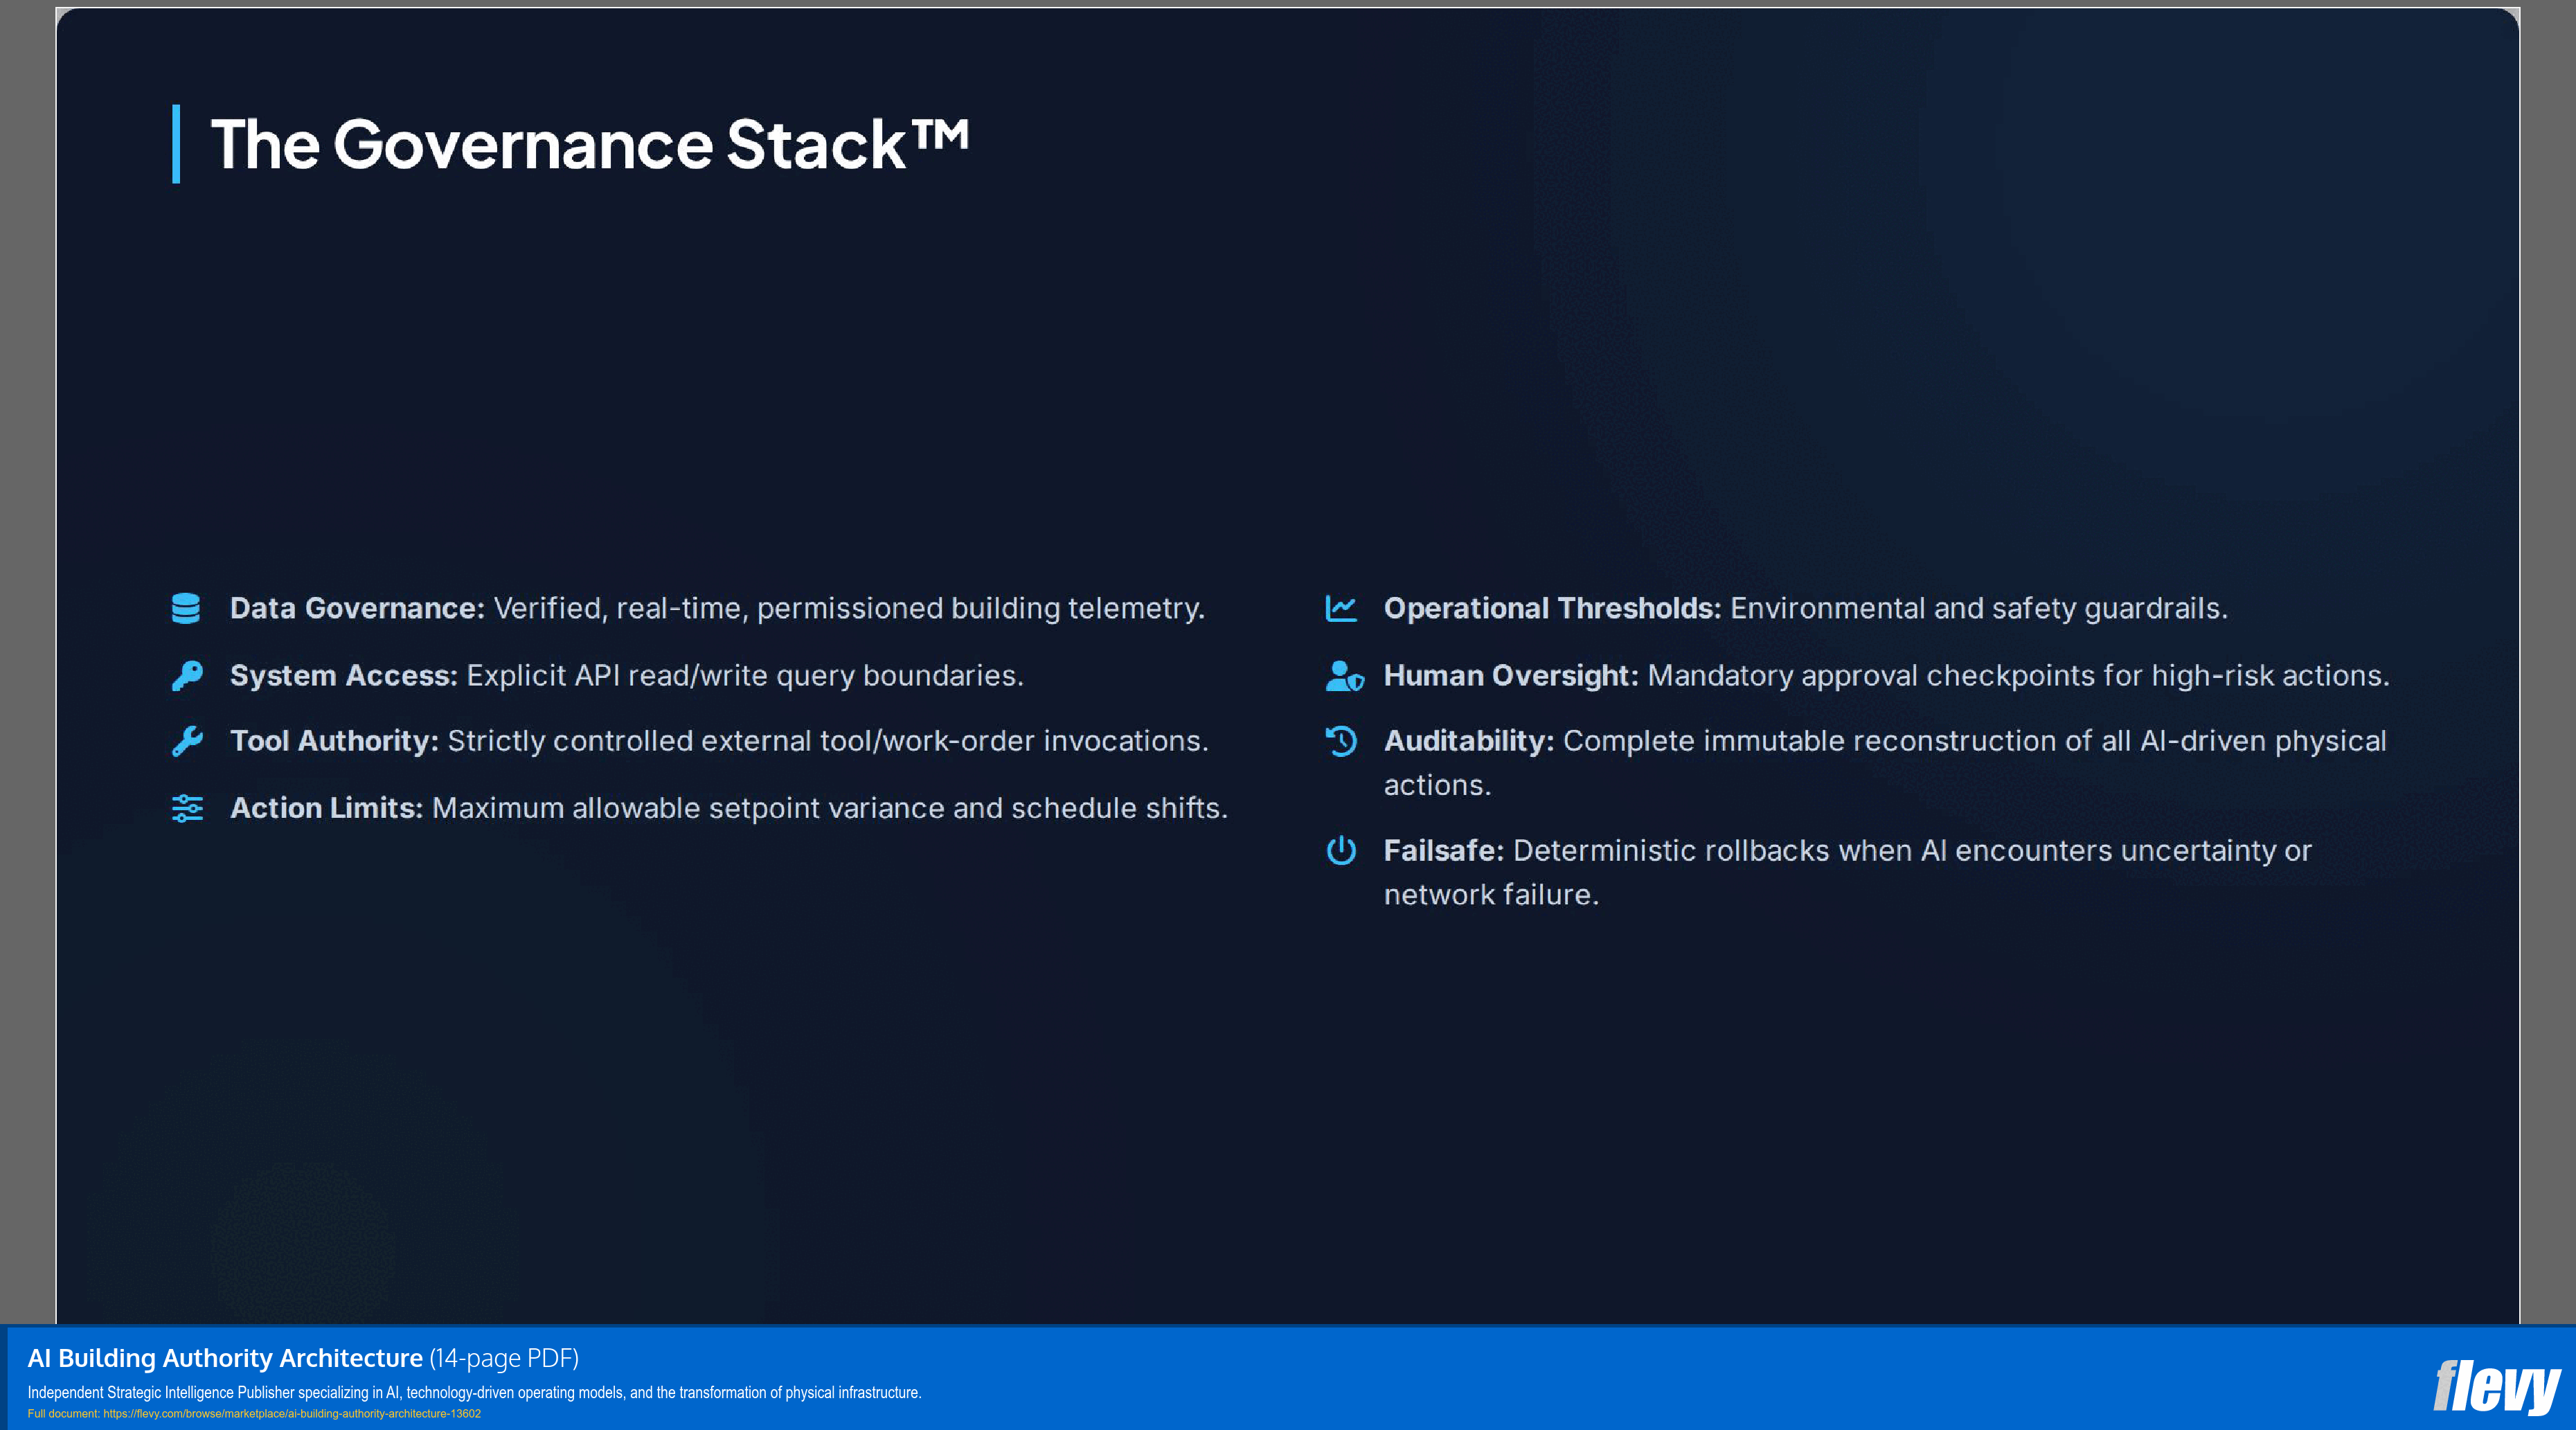Image resolution: width=2576 pixels, height=1430 pixels.
Task: Click the Human Oversight user-shield icon
Action: pyautogui.click(x=1344, y=676)
